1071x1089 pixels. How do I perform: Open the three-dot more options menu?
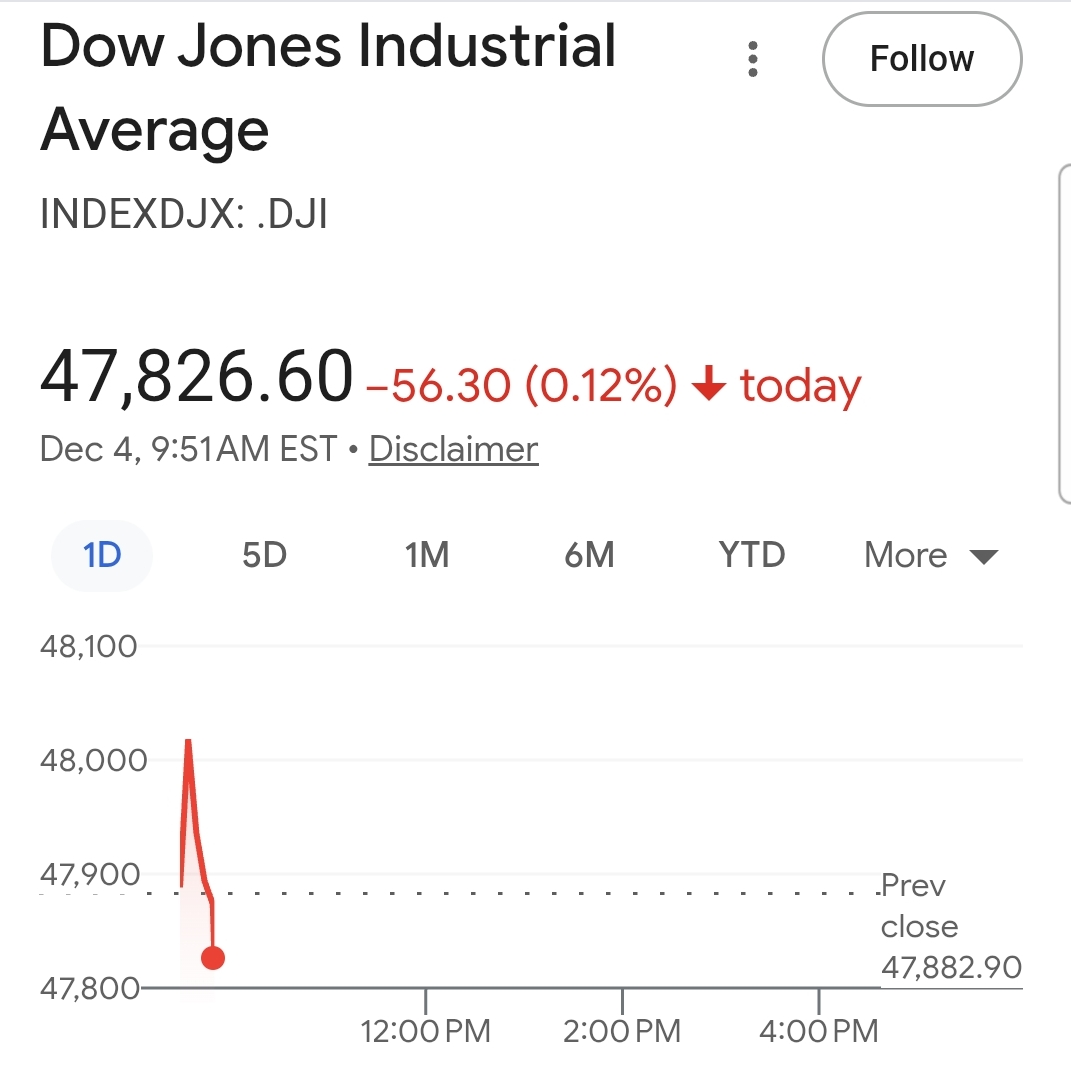[753, 59]
